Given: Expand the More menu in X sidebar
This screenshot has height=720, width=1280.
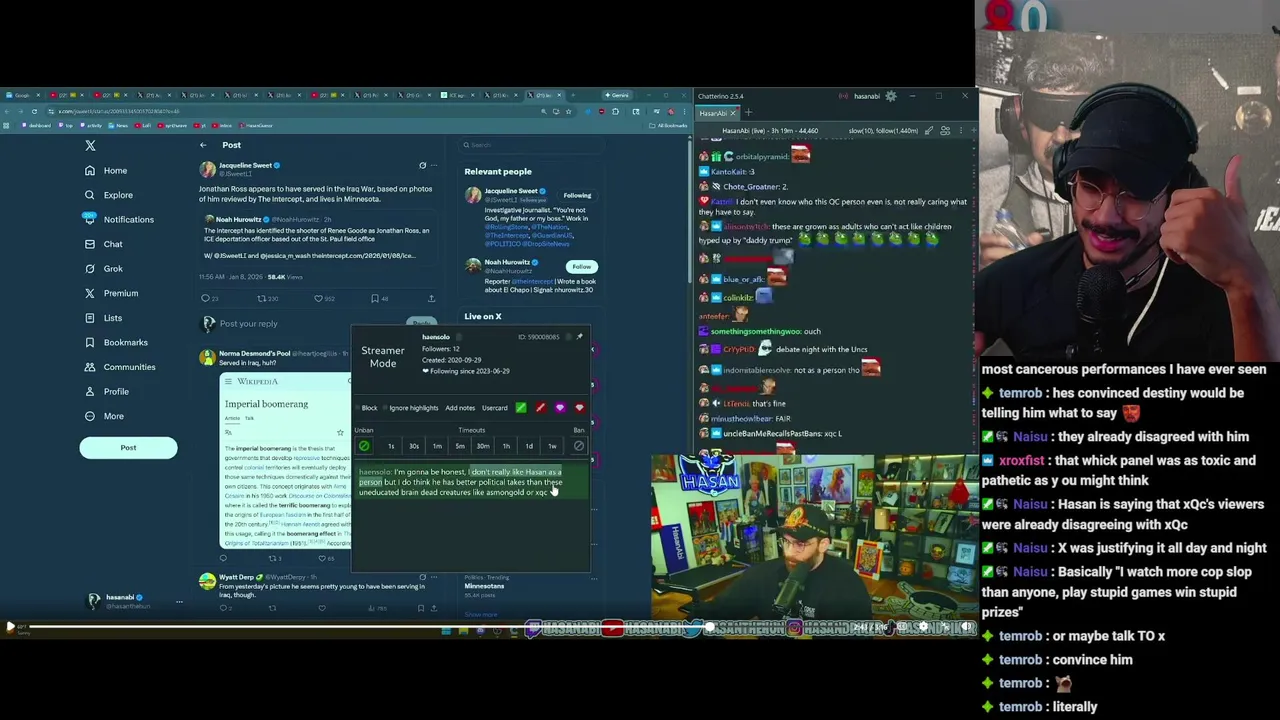Looking at the screenshot, I should pyautogui.click(x=103, y=416).
